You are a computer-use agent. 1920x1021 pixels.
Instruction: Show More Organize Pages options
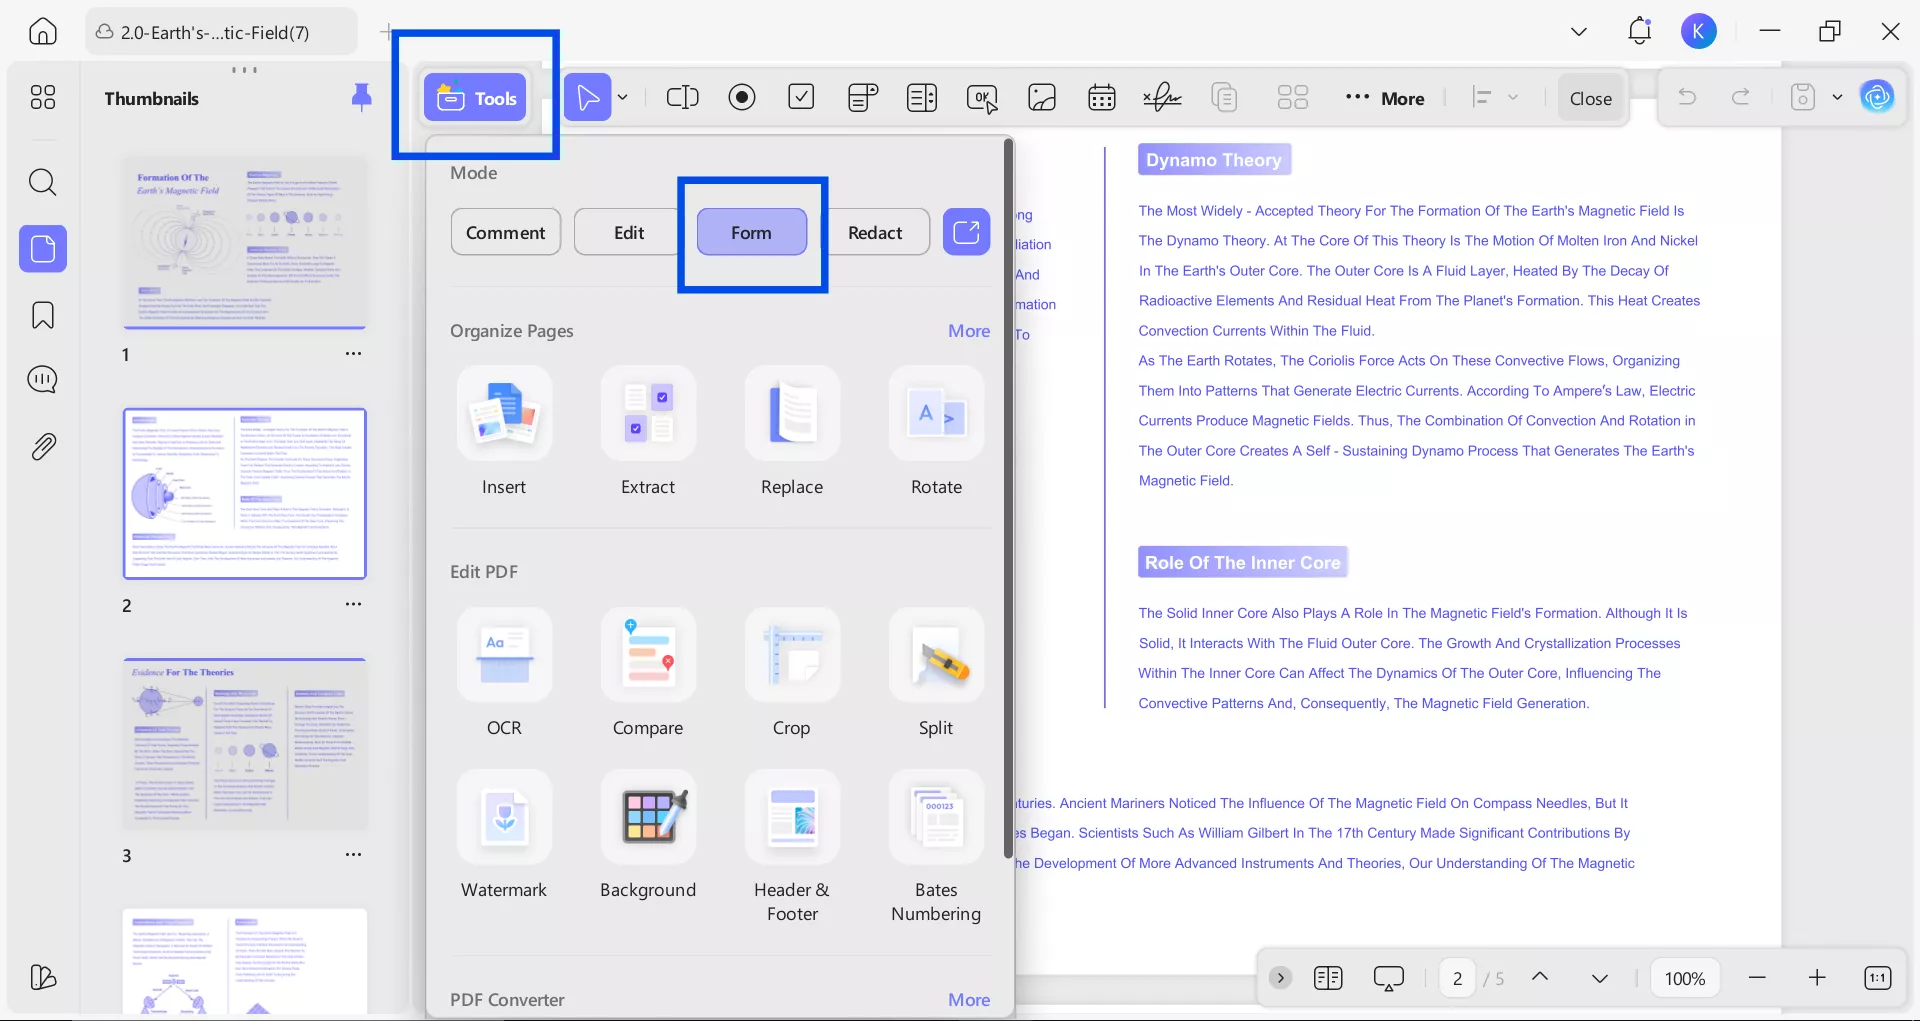(x=969, y=331)
